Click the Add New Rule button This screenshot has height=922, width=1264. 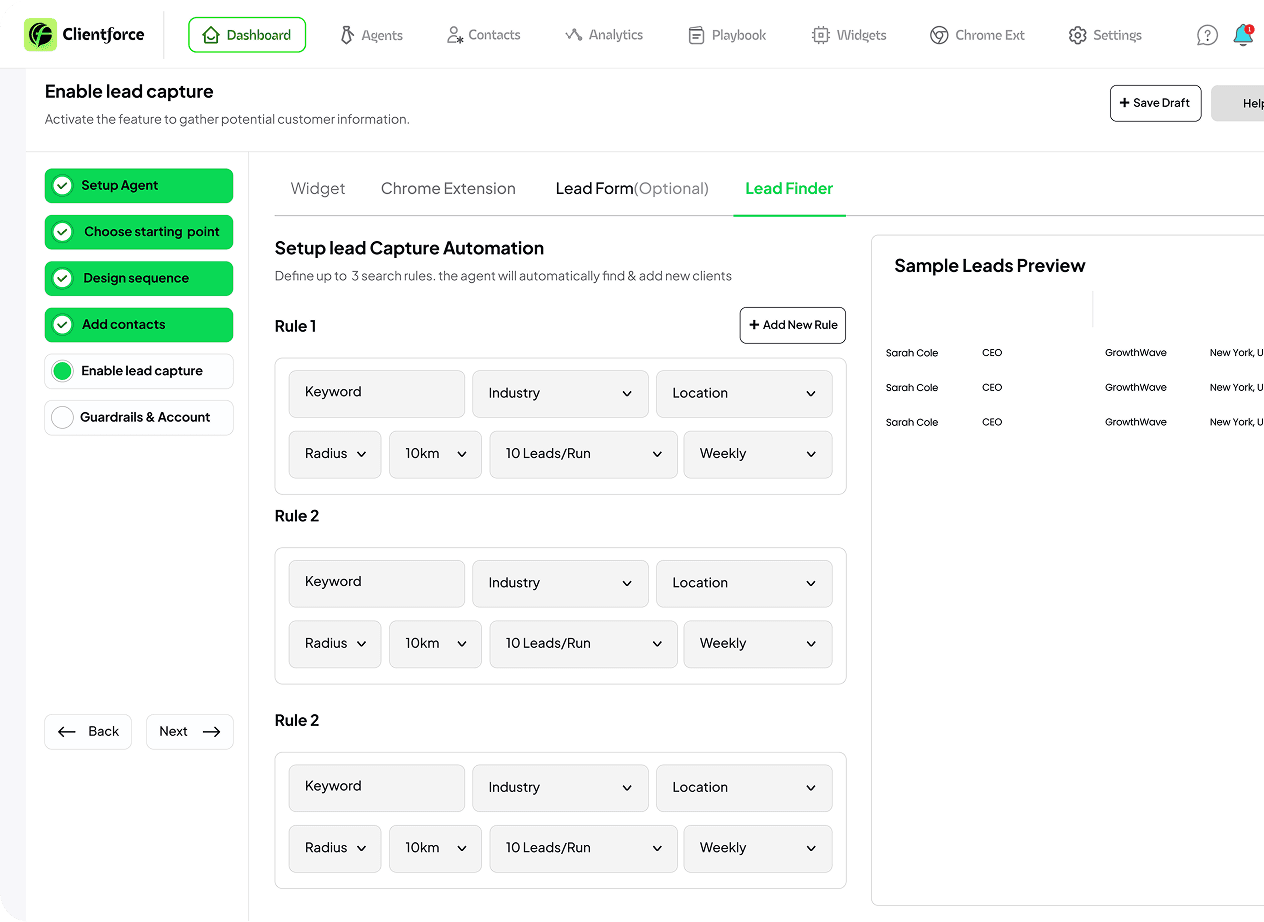tap(792, 325)
